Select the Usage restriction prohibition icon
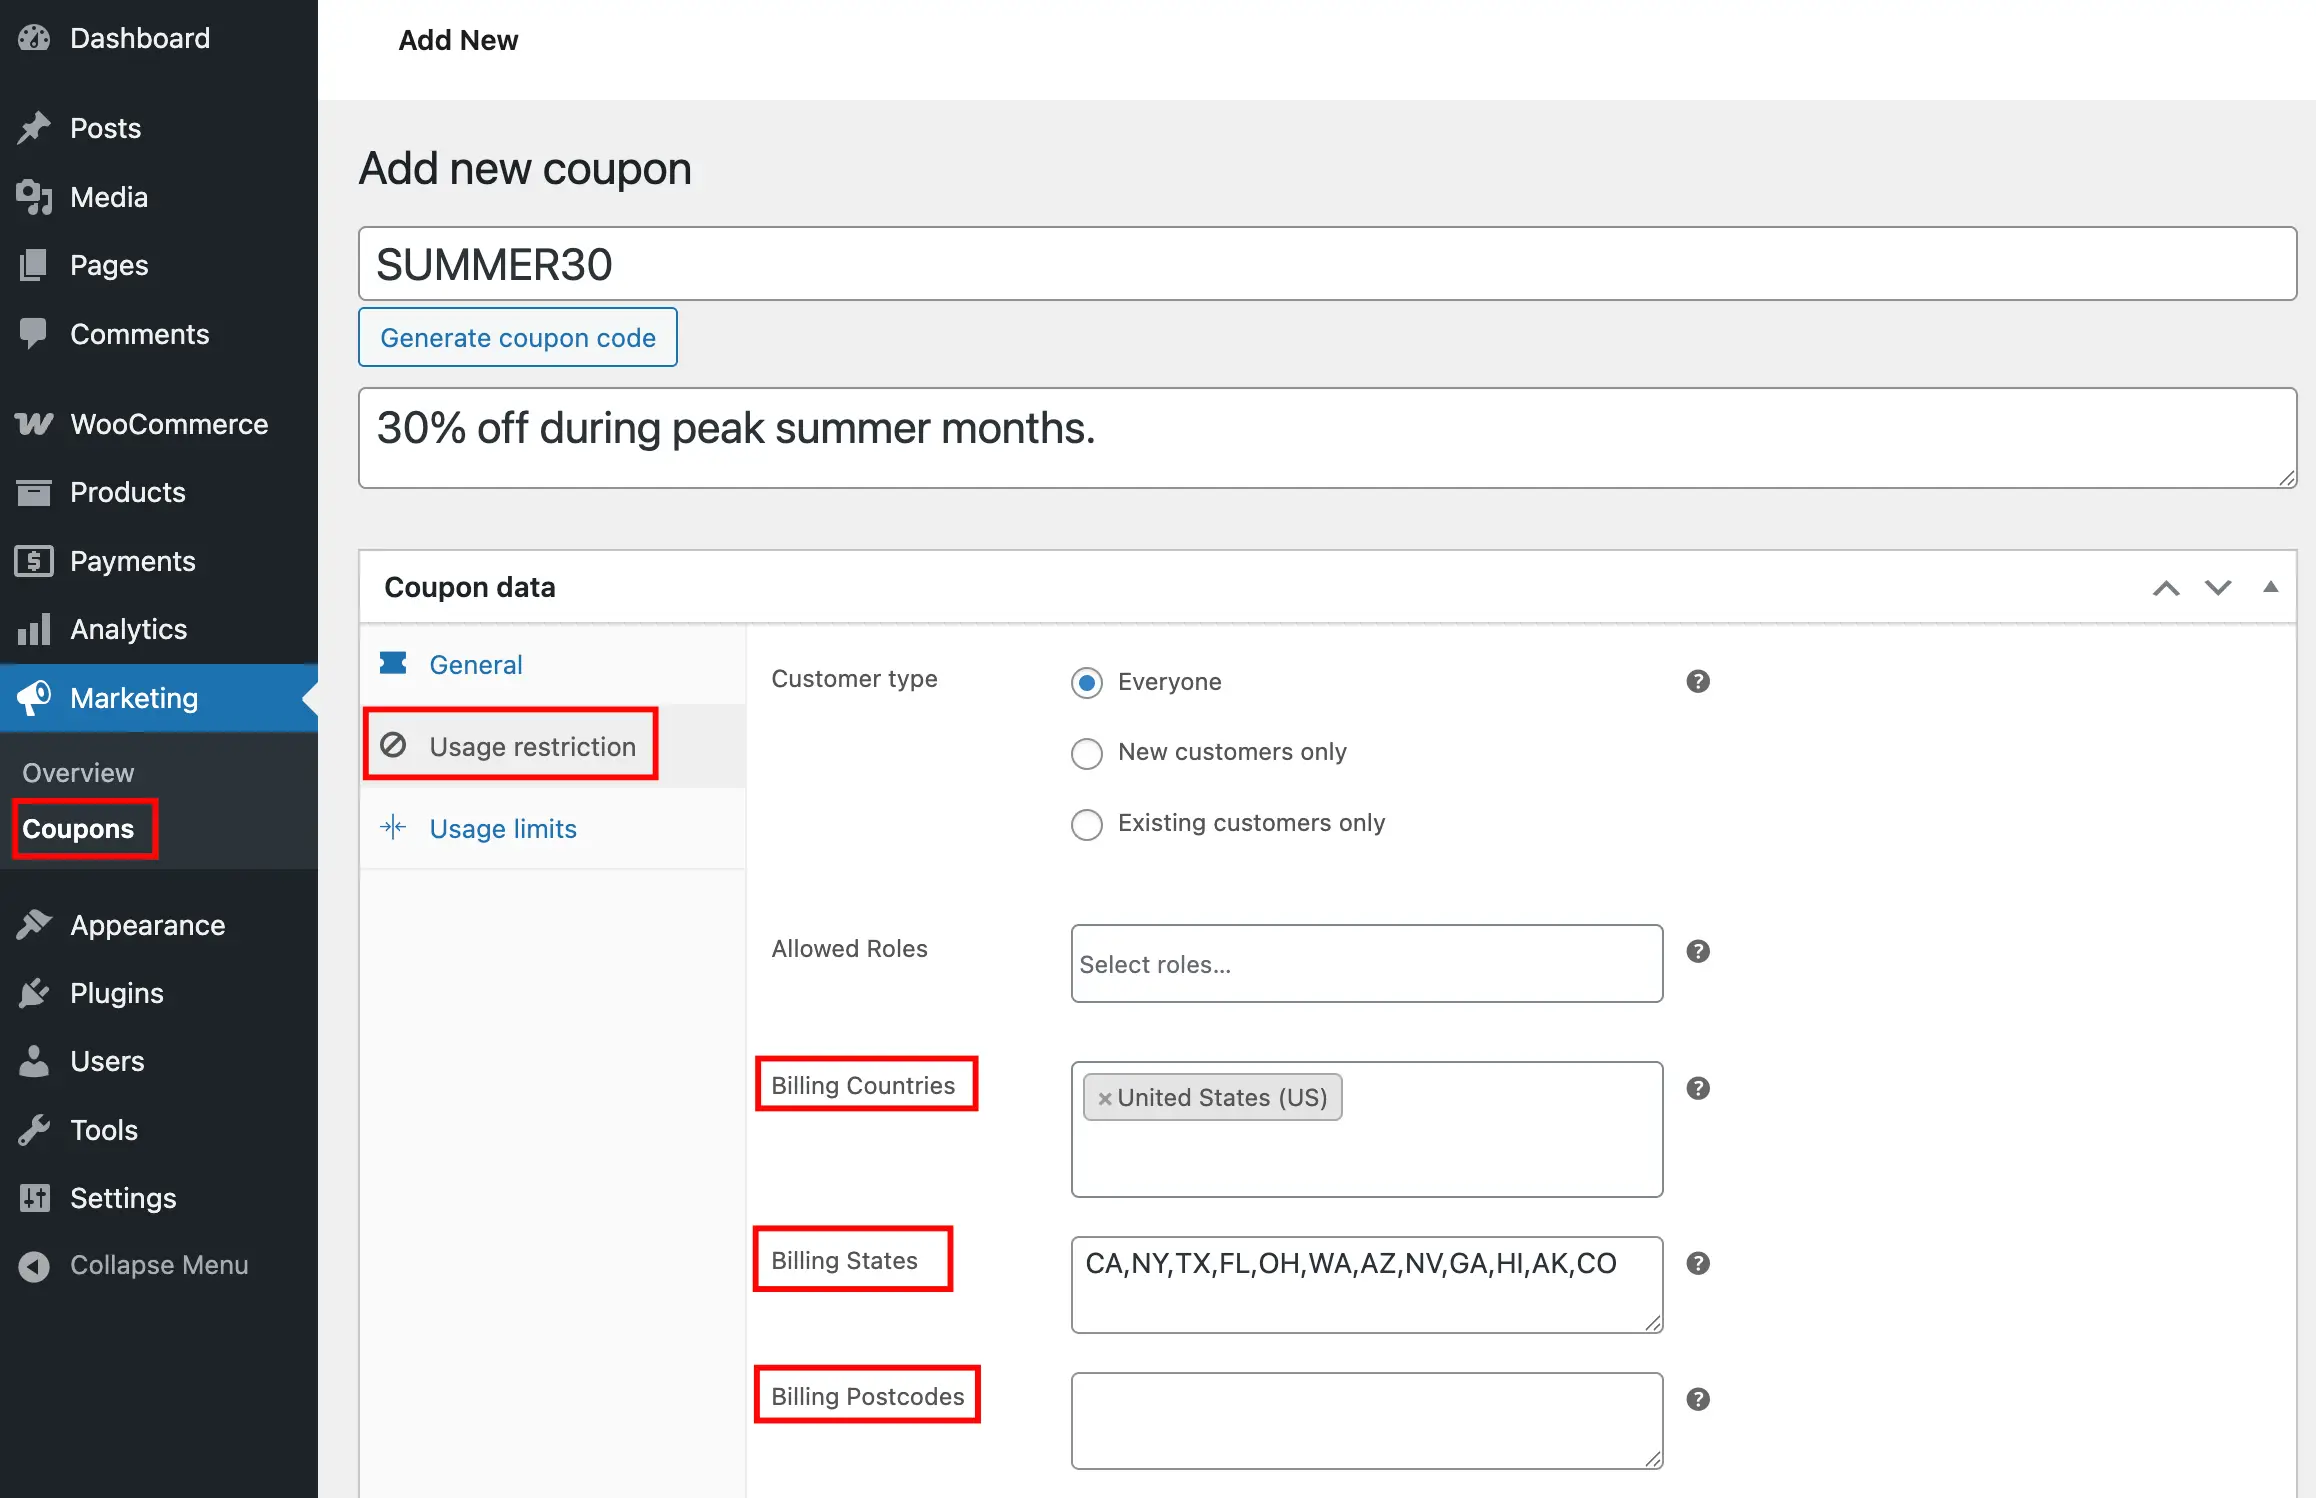 tap(393, 745)
